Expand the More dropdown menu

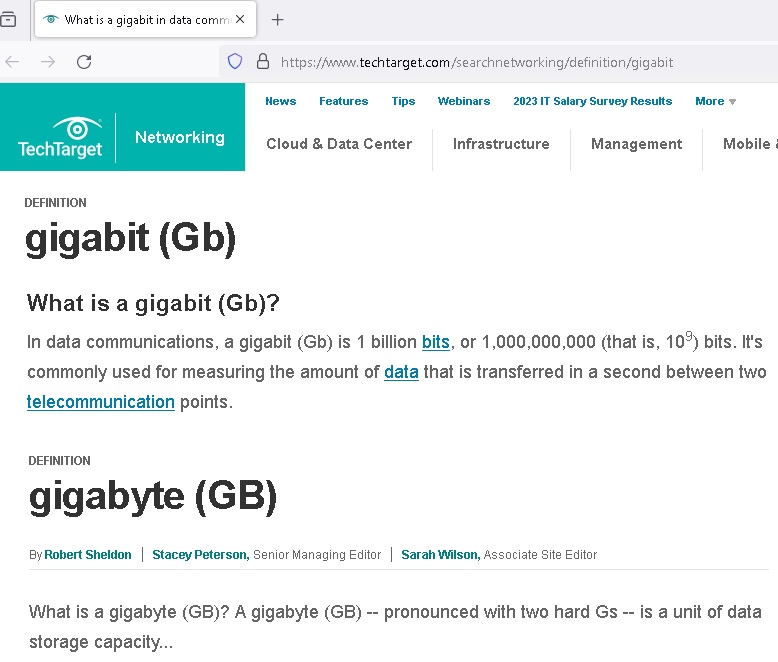pos(715,101)
